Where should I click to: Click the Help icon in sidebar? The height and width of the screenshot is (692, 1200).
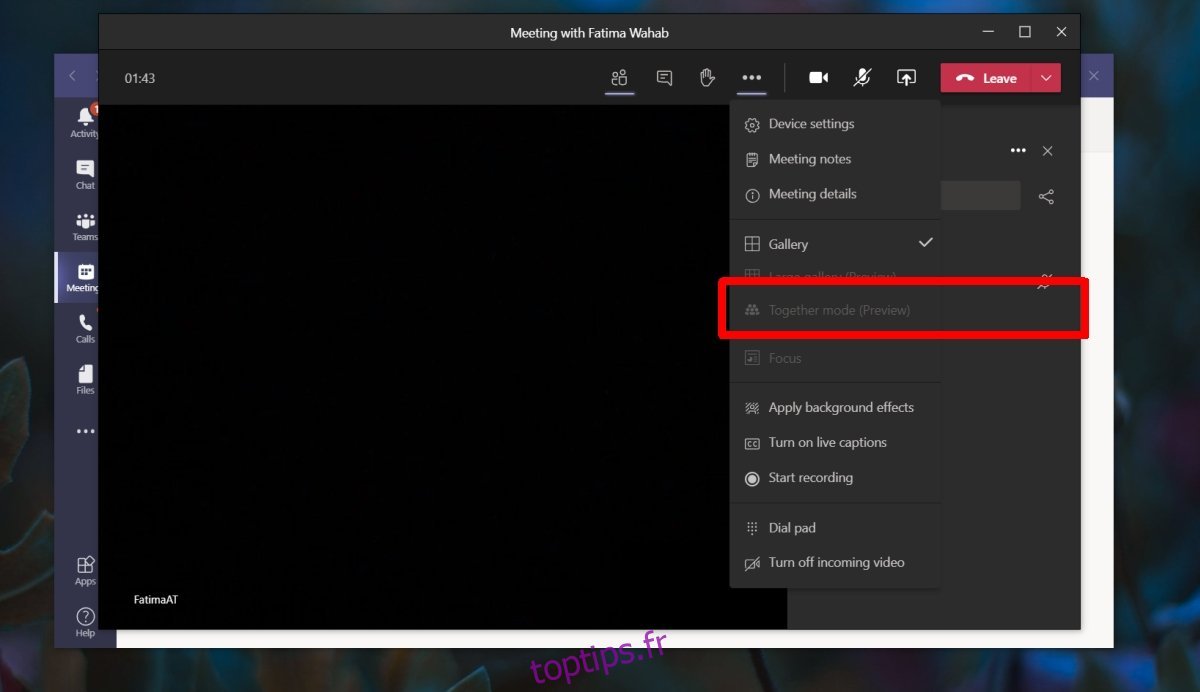point(85,621)
